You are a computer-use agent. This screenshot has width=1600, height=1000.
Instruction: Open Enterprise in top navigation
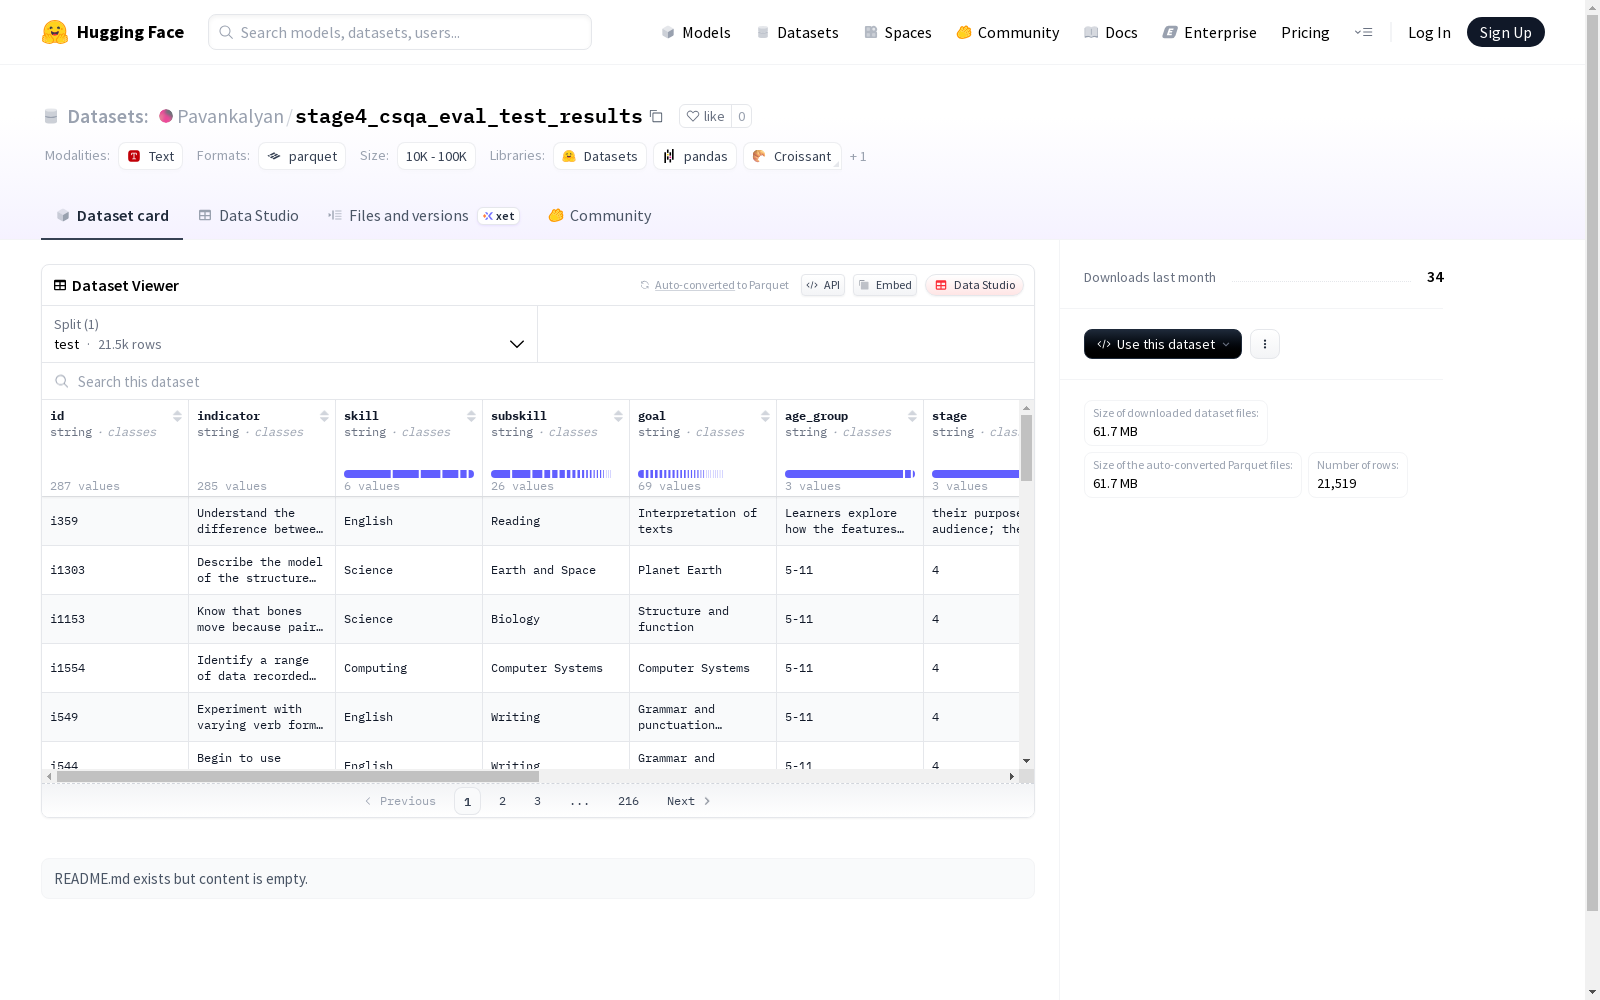click(1210, 32)
